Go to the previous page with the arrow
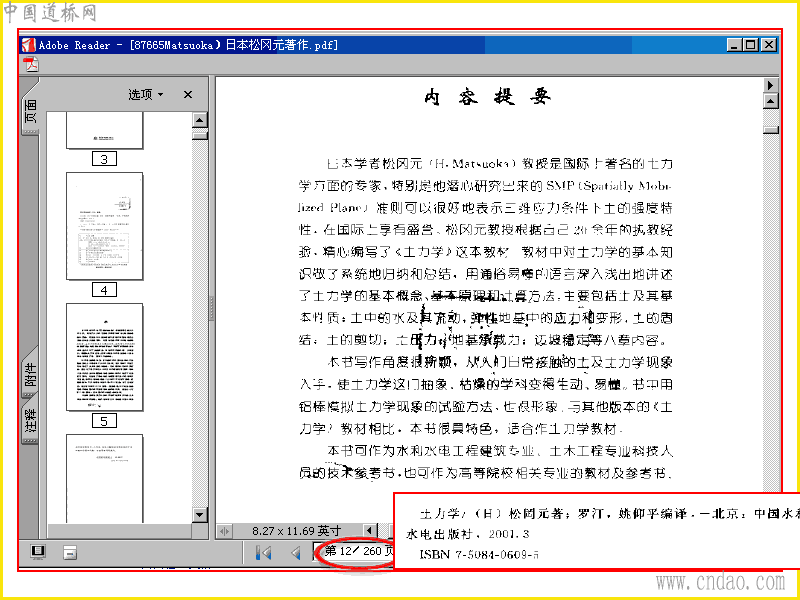Viewport: 800px width, 600px height. pos(295,553)
